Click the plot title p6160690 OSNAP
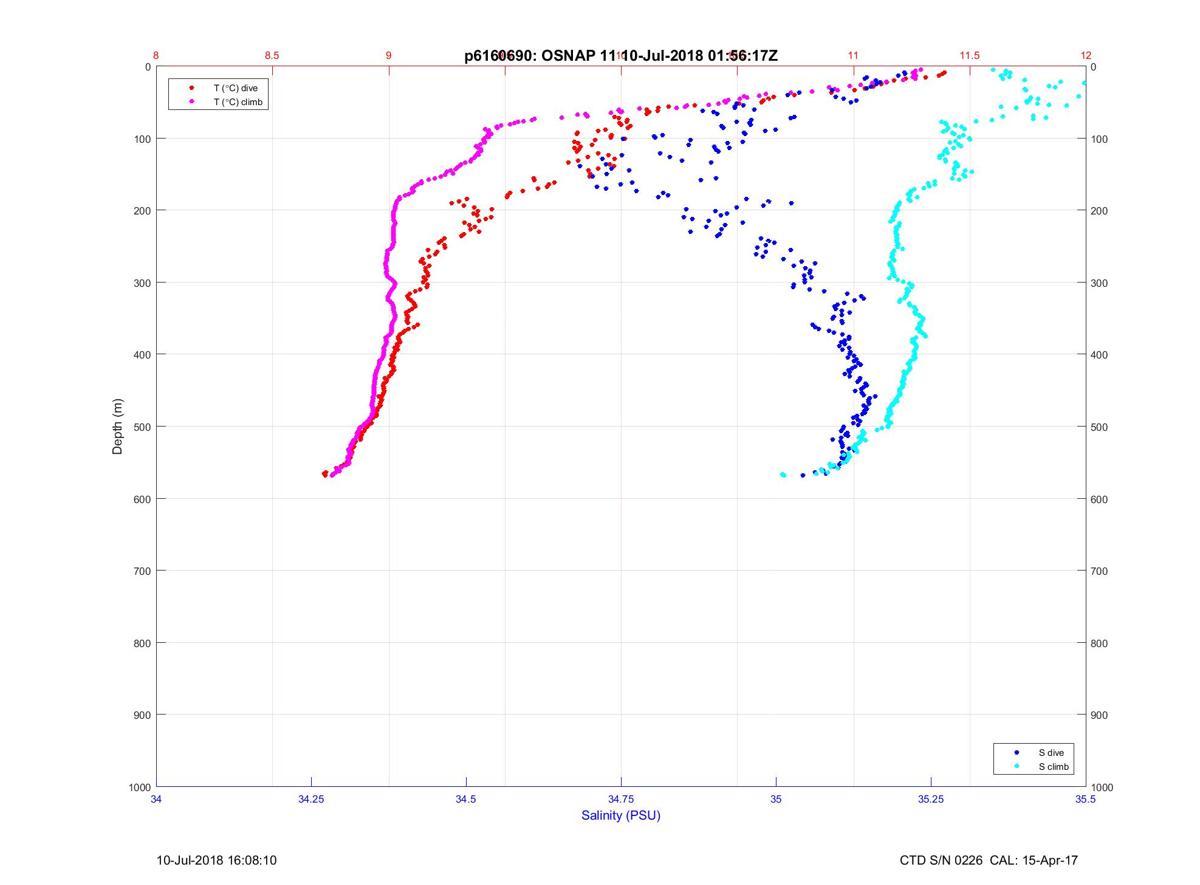This screenshot has width=1200, height=885. click(621, 55)
